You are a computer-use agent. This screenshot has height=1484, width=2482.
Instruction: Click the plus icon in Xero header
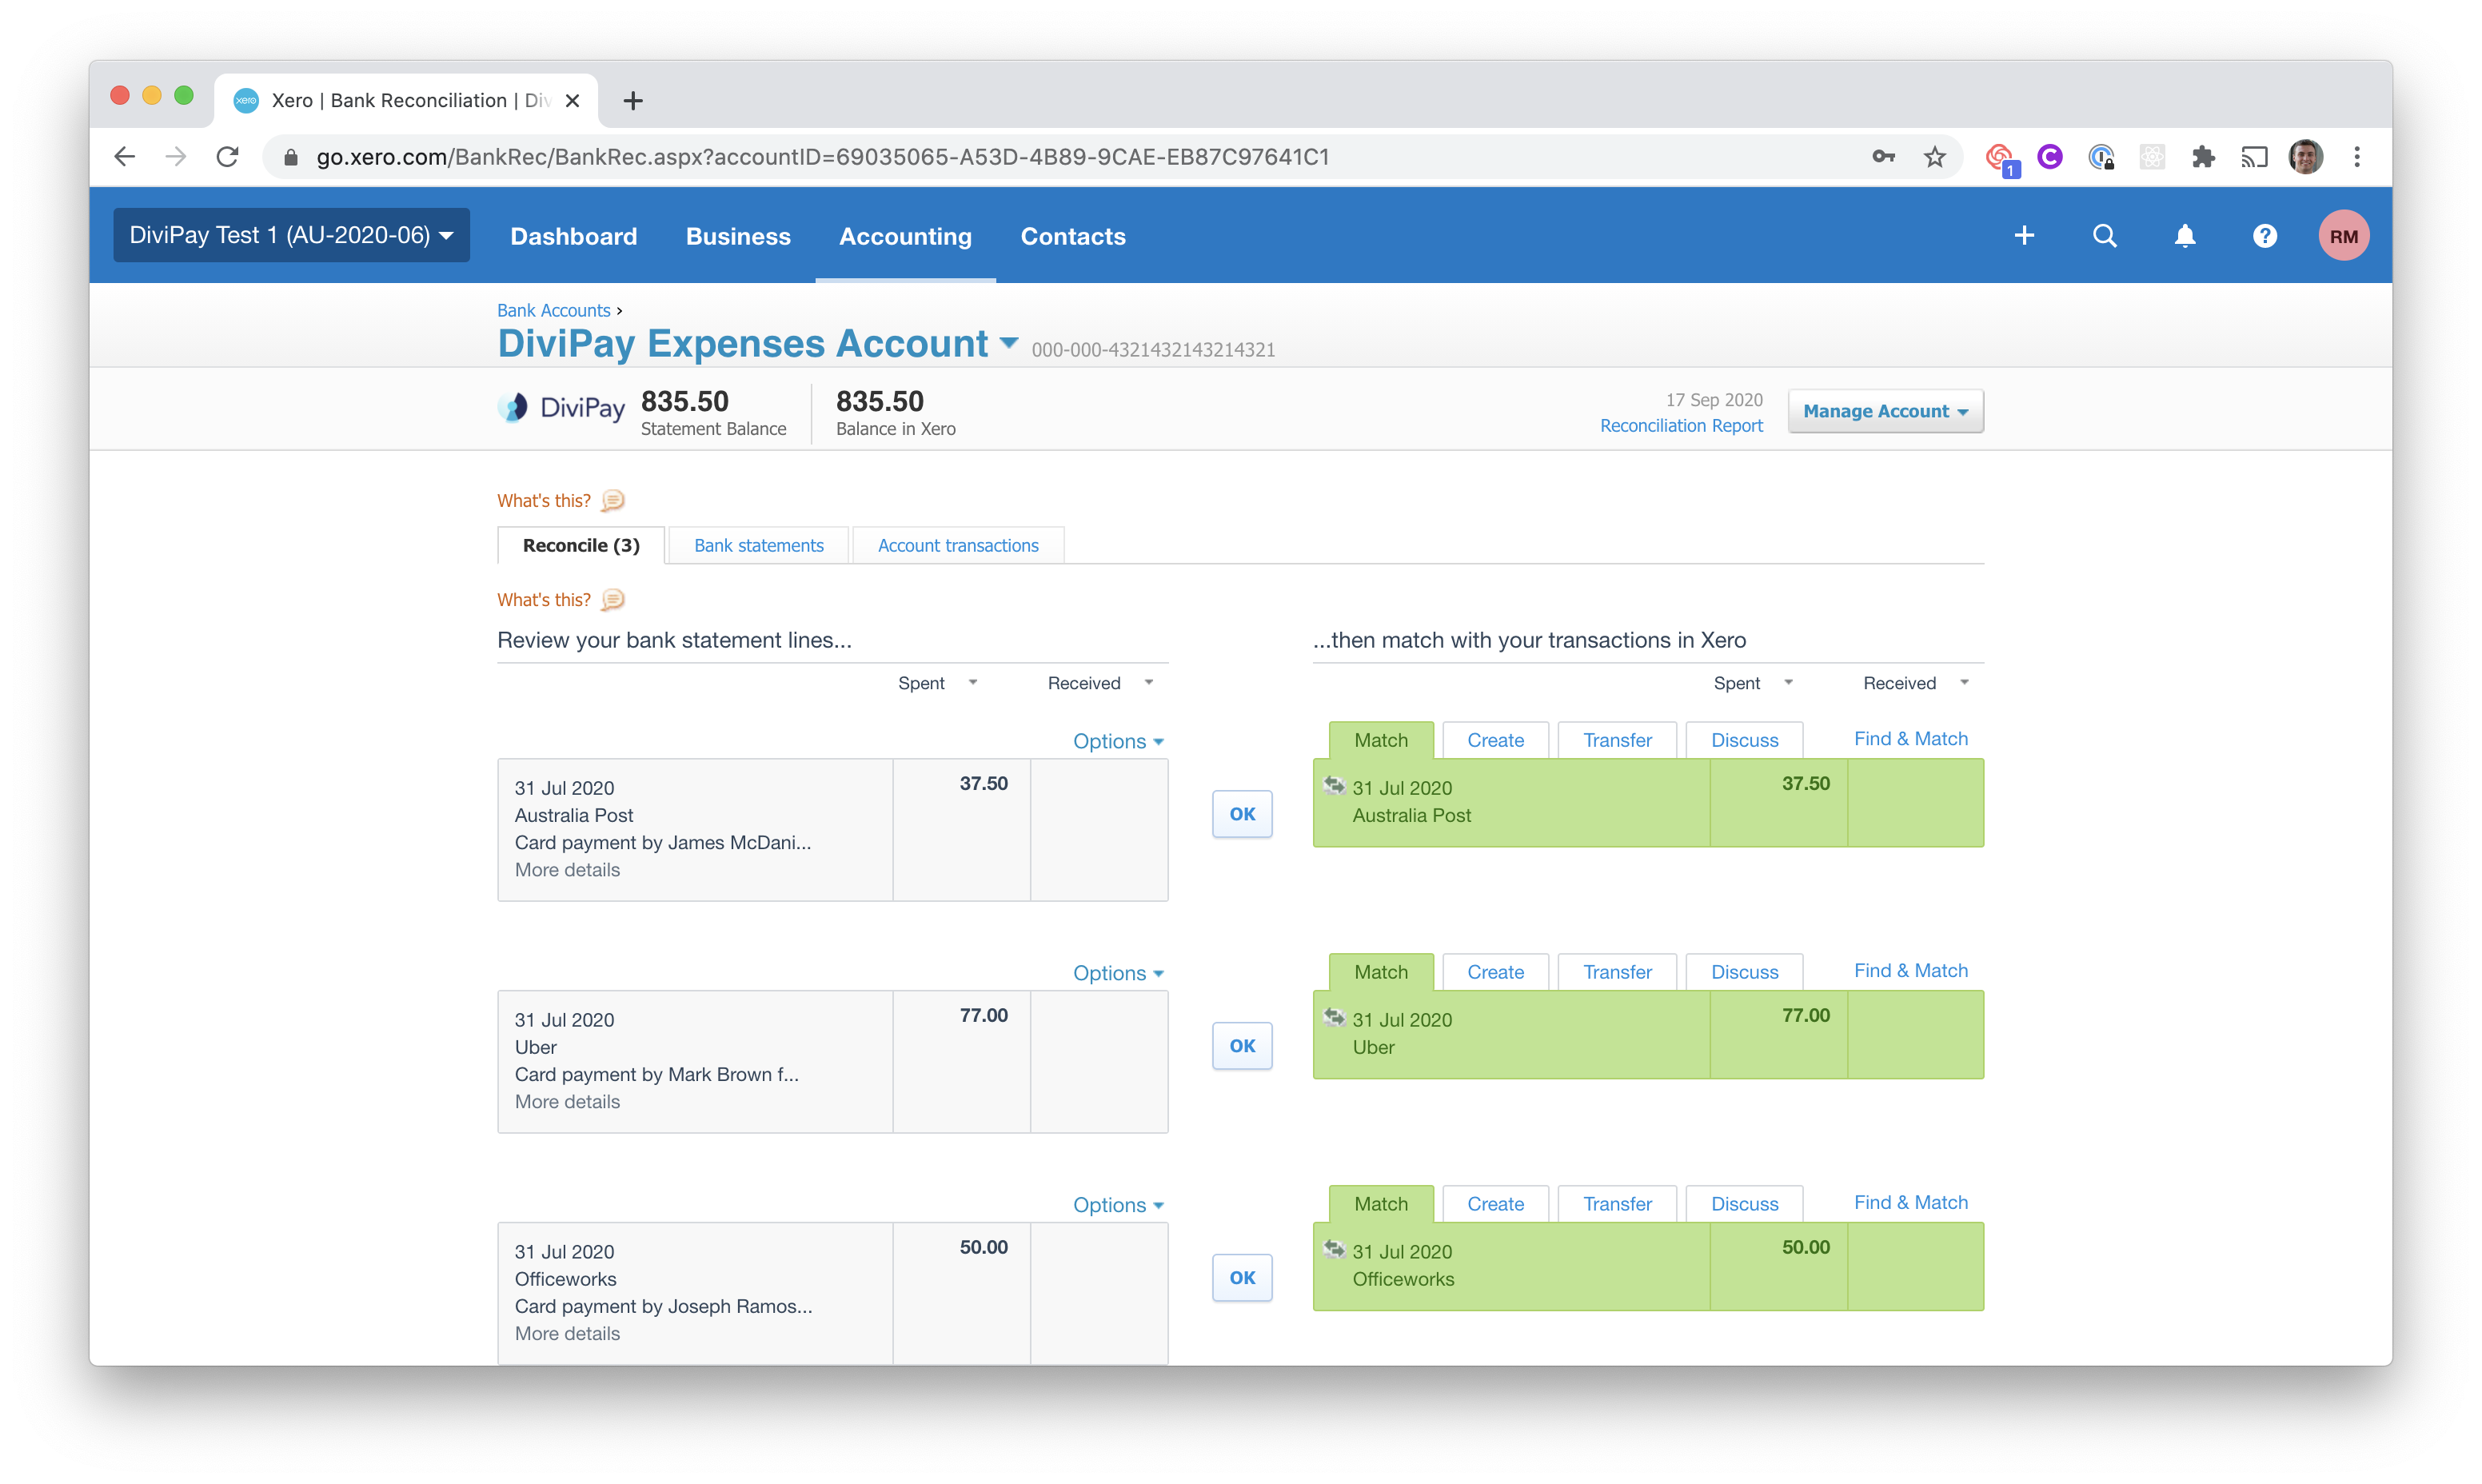(x=2024, y=236)
